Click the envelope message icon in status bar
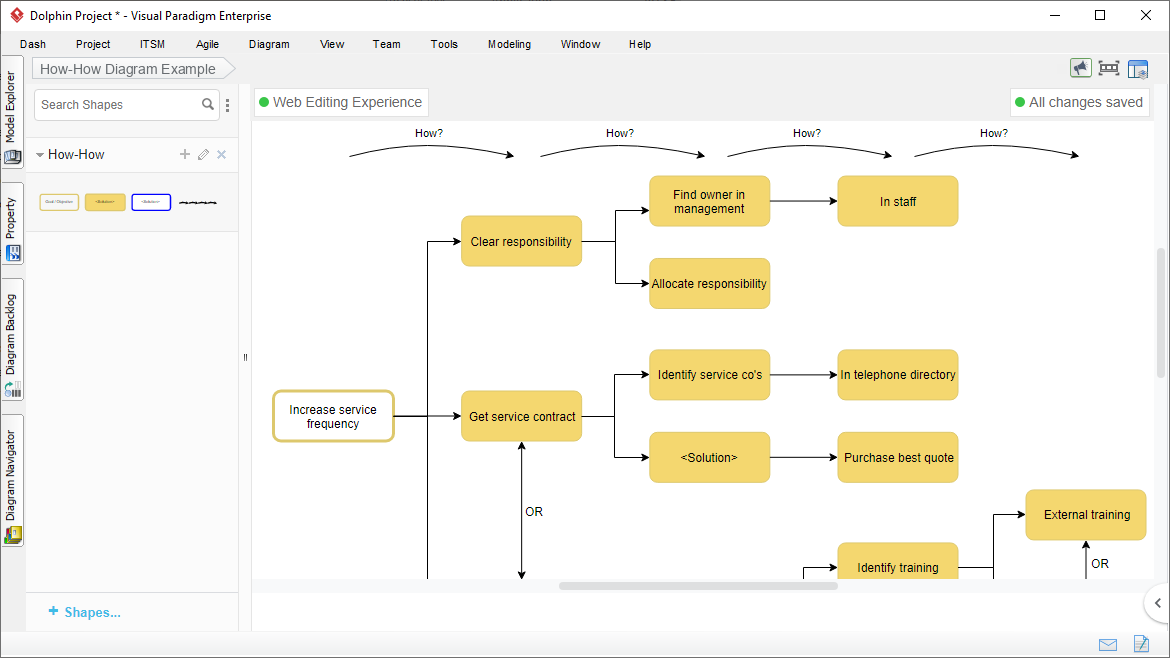The image size is (1170, 658). (x=1108, y=645)
